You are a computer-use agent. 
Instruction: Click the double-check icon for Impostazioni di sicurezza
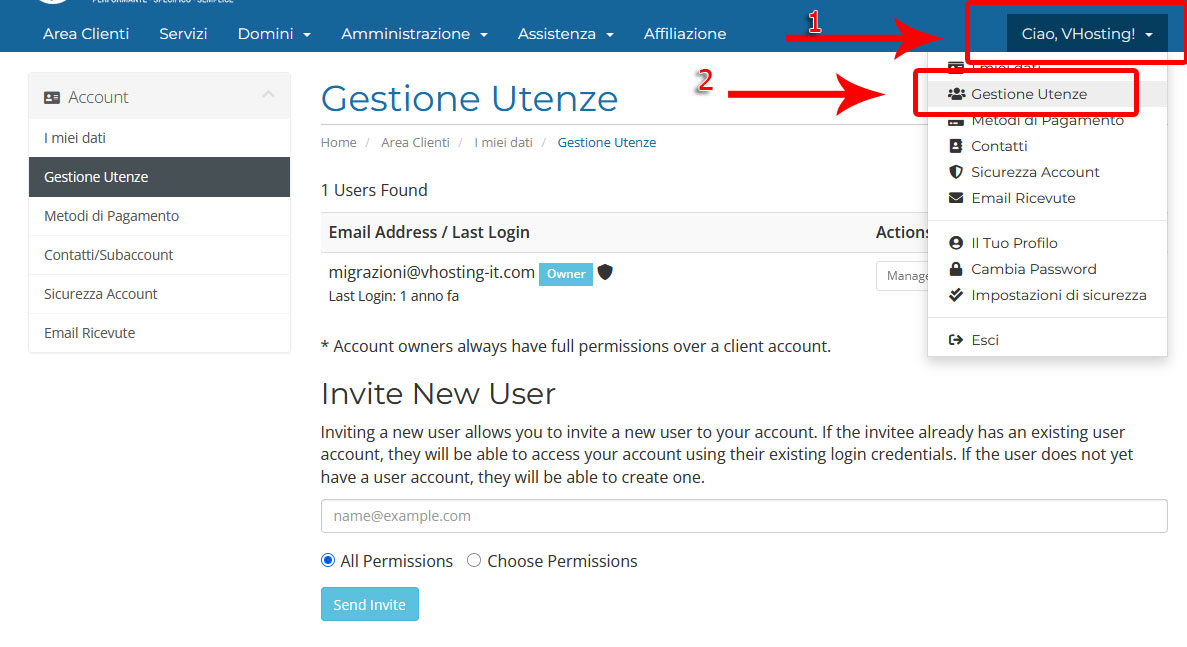click(956, 295)
